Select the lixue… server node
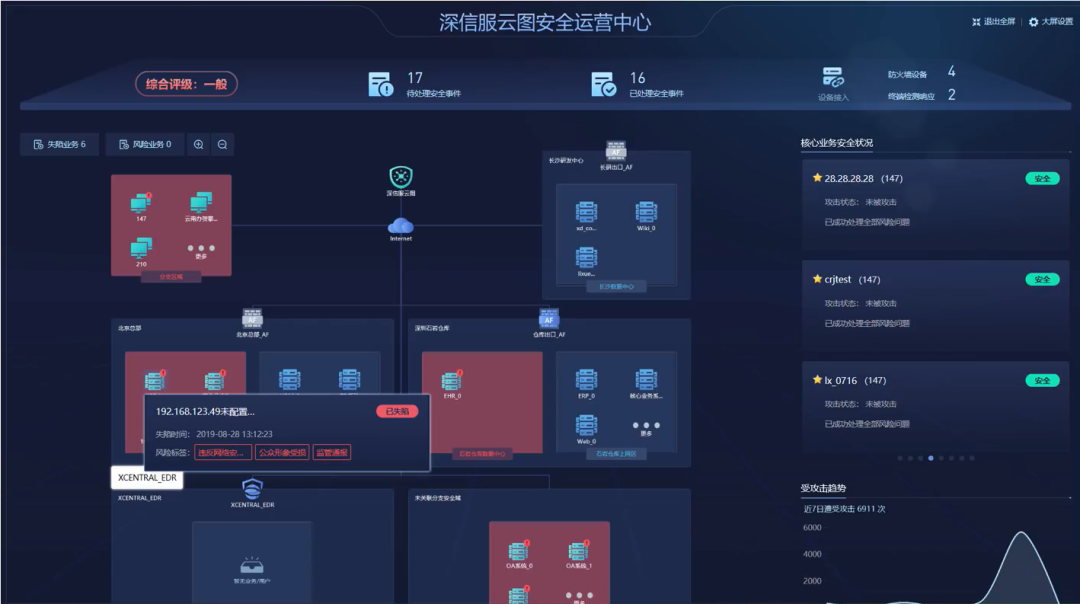The width and height of the screenshot is (1080, 604). tap(586, 257)
